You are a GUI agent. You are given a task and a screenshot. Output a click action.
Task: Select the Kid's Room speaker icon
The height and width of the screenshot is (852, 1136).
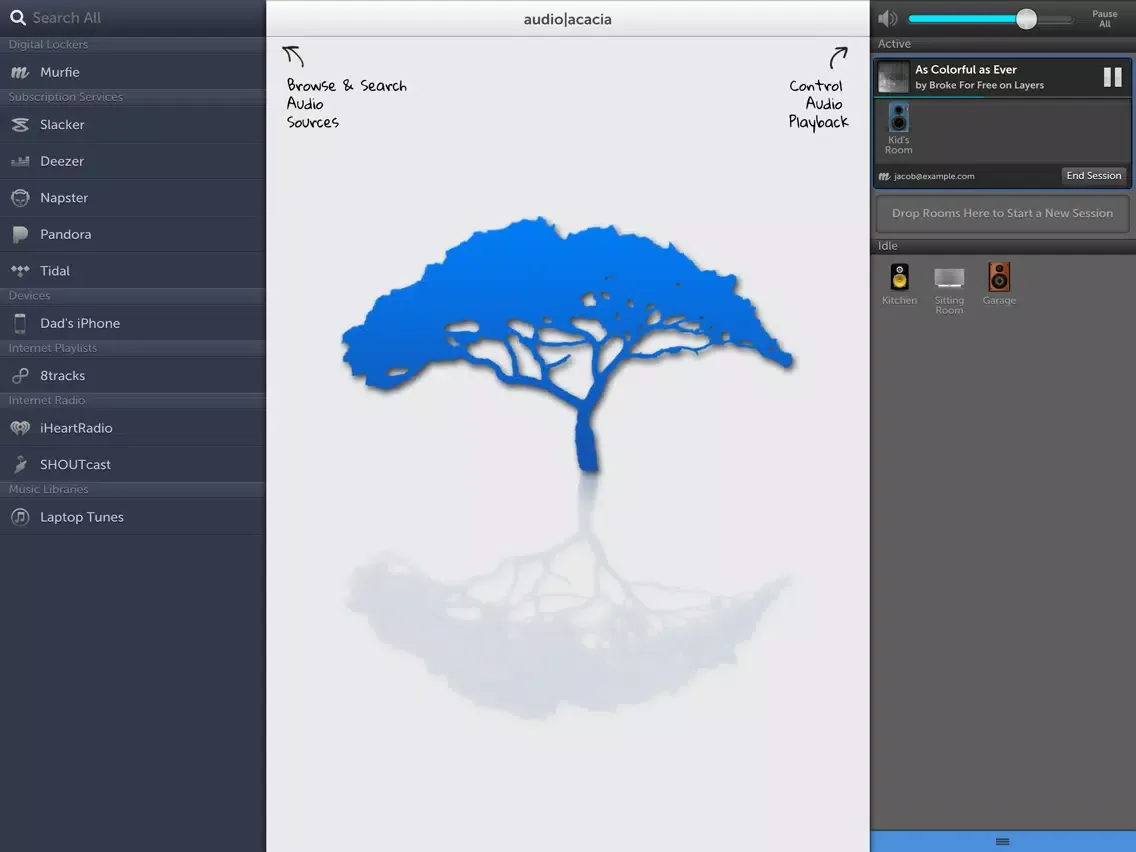point(898,118)
